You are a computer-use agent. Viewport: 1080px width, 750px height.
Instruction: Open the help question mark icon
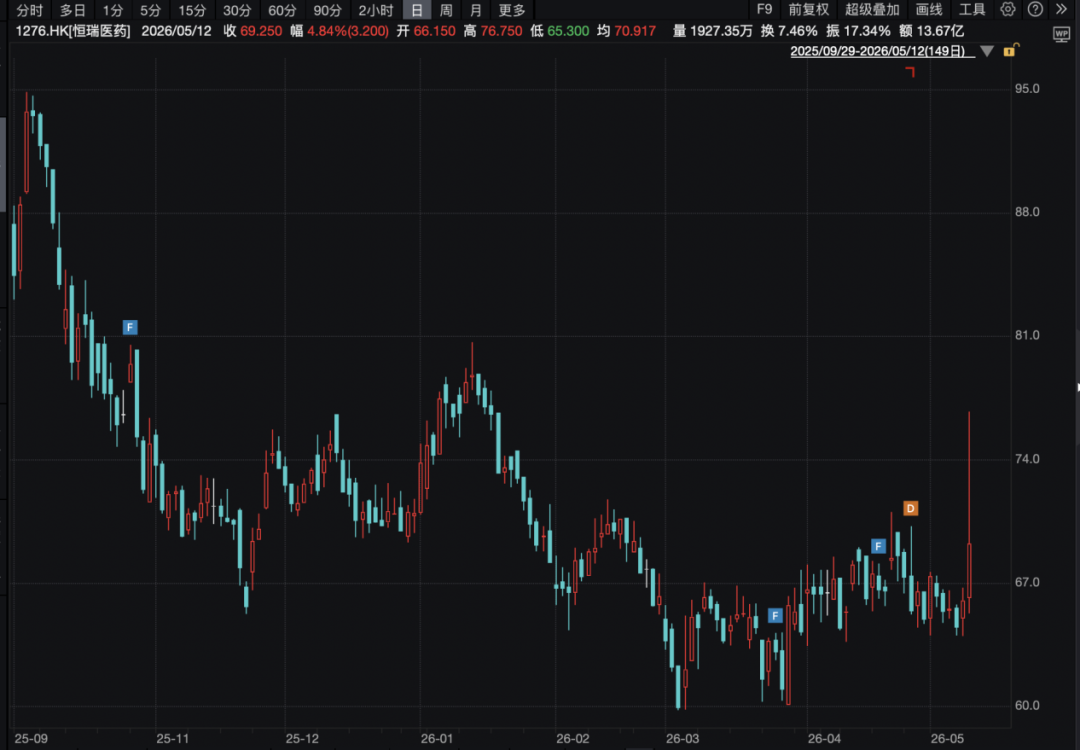[1035, 10]
